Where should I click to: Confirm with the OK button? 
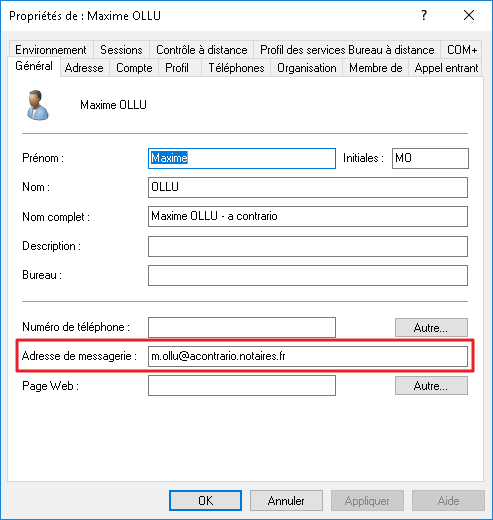(205, 500)
